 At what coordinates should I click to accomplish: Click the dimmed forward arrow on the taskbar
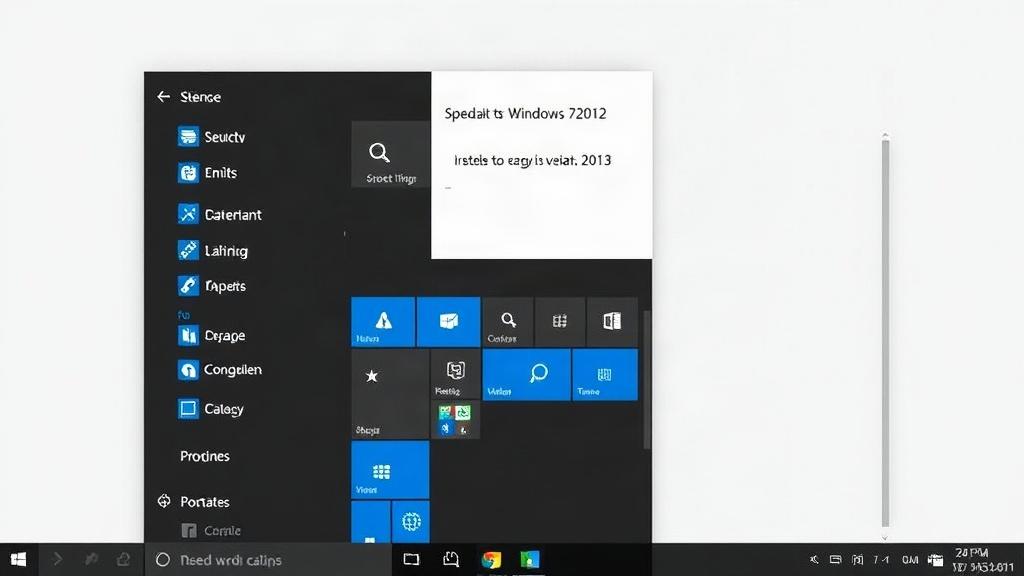pos(57,559)
